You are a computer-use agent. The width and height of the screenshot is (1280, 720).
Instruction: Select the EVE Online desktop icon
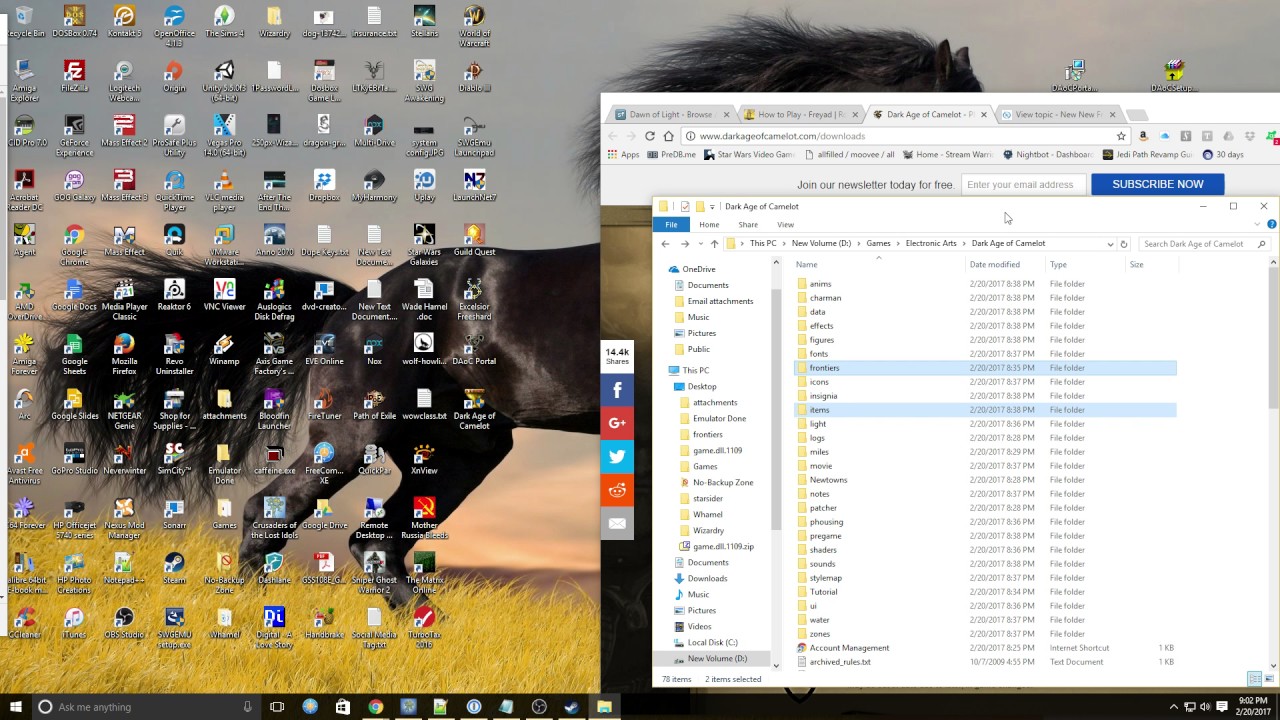324,349
